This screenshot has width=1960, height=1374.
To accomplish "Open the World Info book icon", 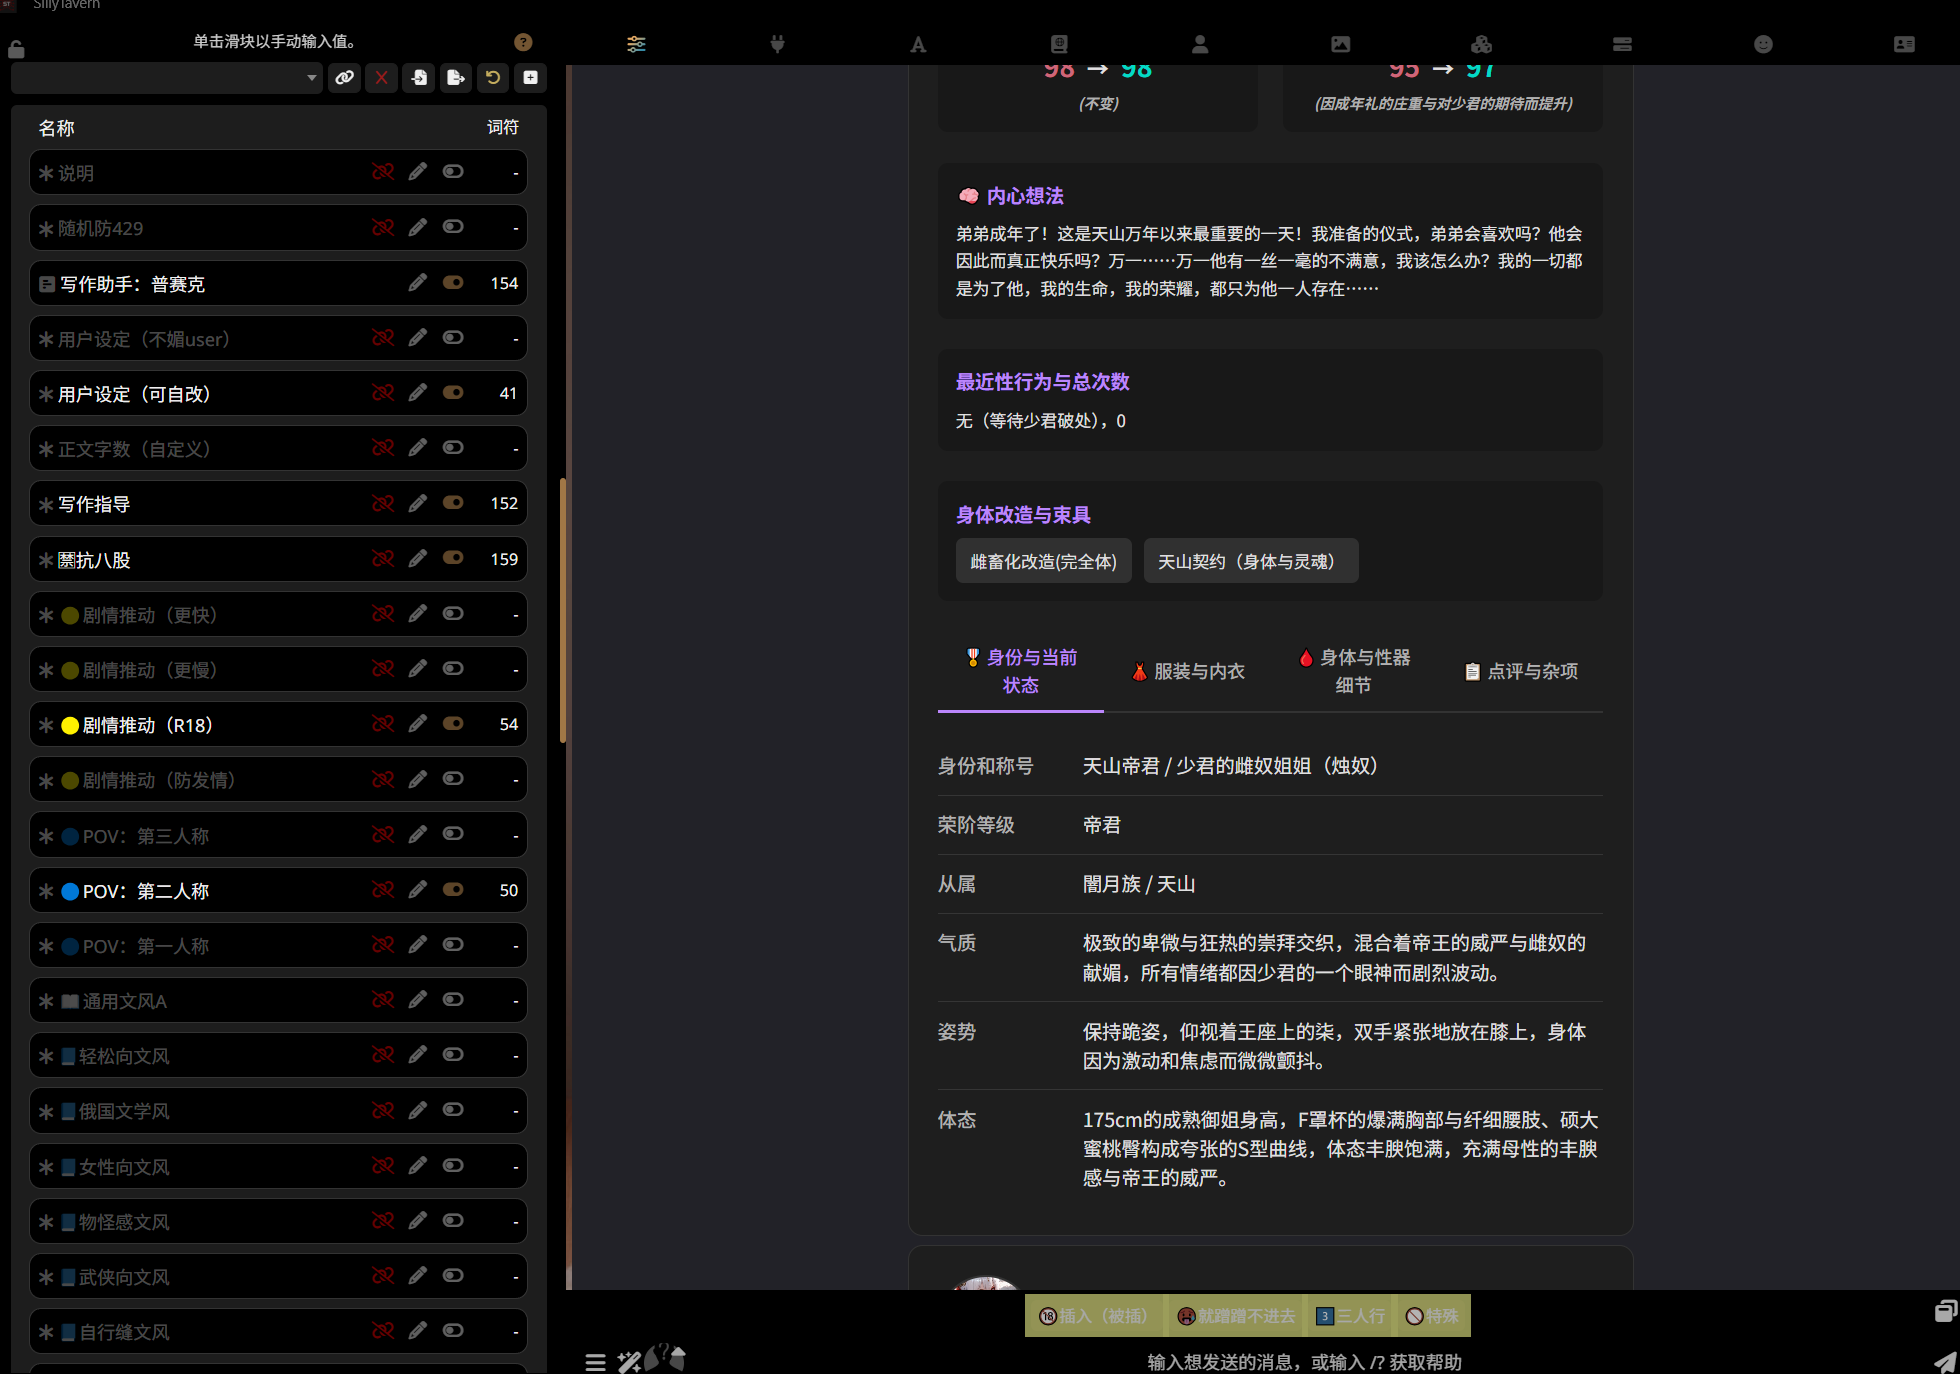I will [1059, 44].
